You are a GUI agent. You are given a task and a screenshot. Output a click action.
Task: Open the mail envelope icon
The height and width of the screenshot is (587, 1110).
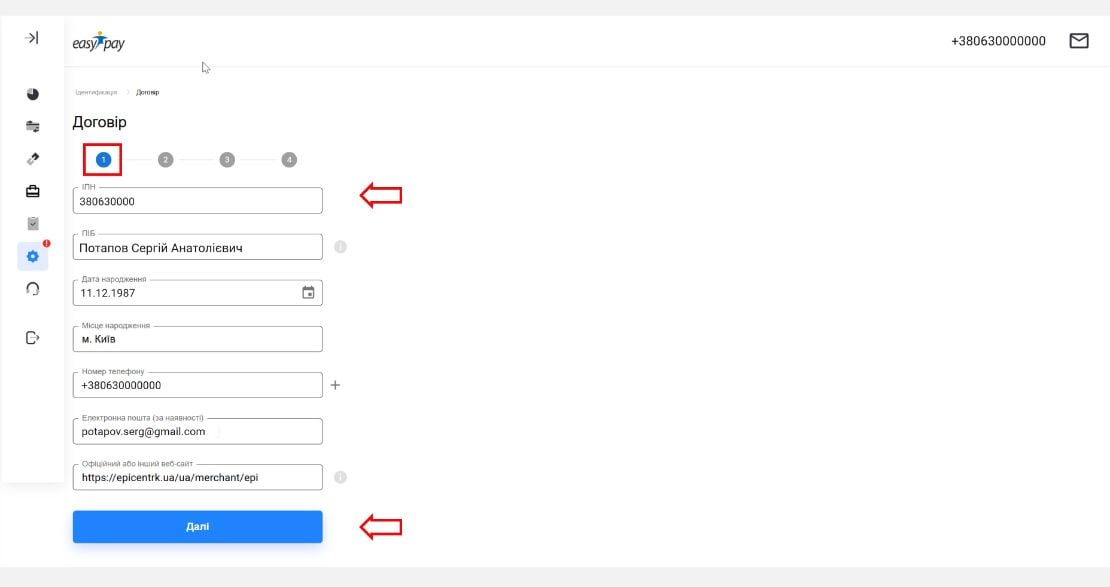tap(1079, 41)
